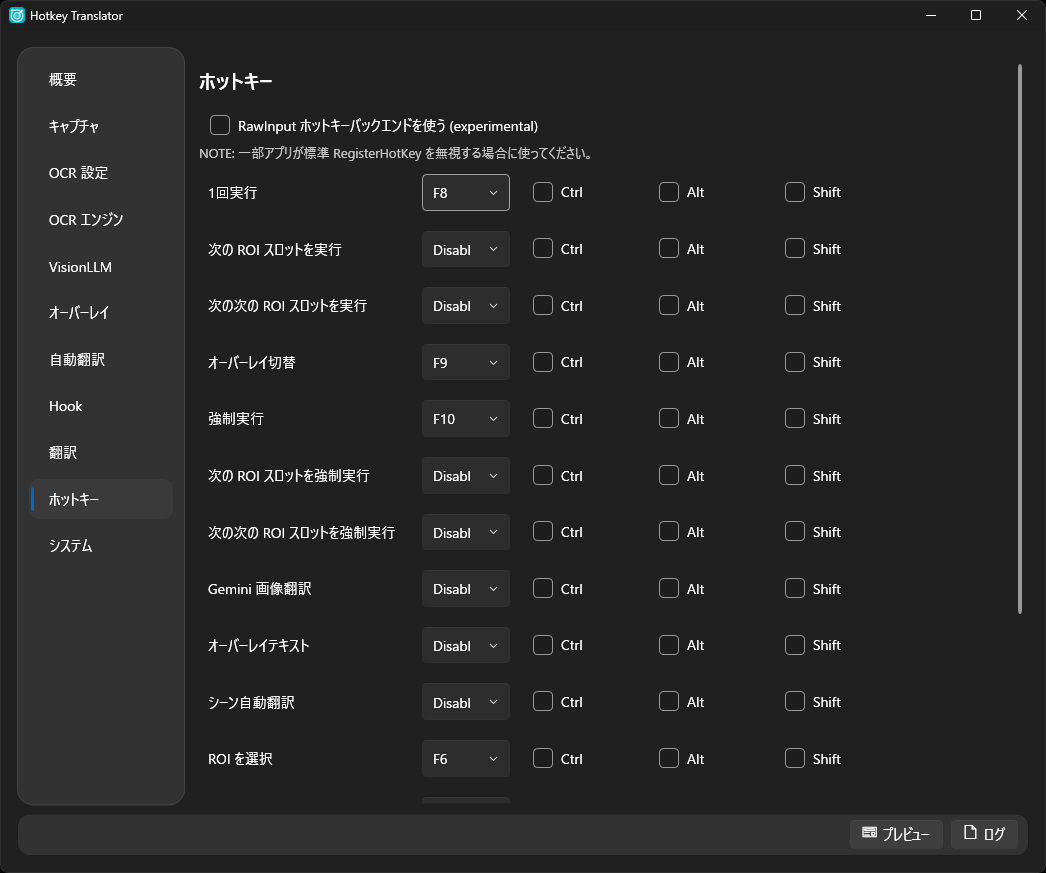Maximize the Hotkey Translator window
Viewport: 1046px width, 873px height.
[976, 15]
